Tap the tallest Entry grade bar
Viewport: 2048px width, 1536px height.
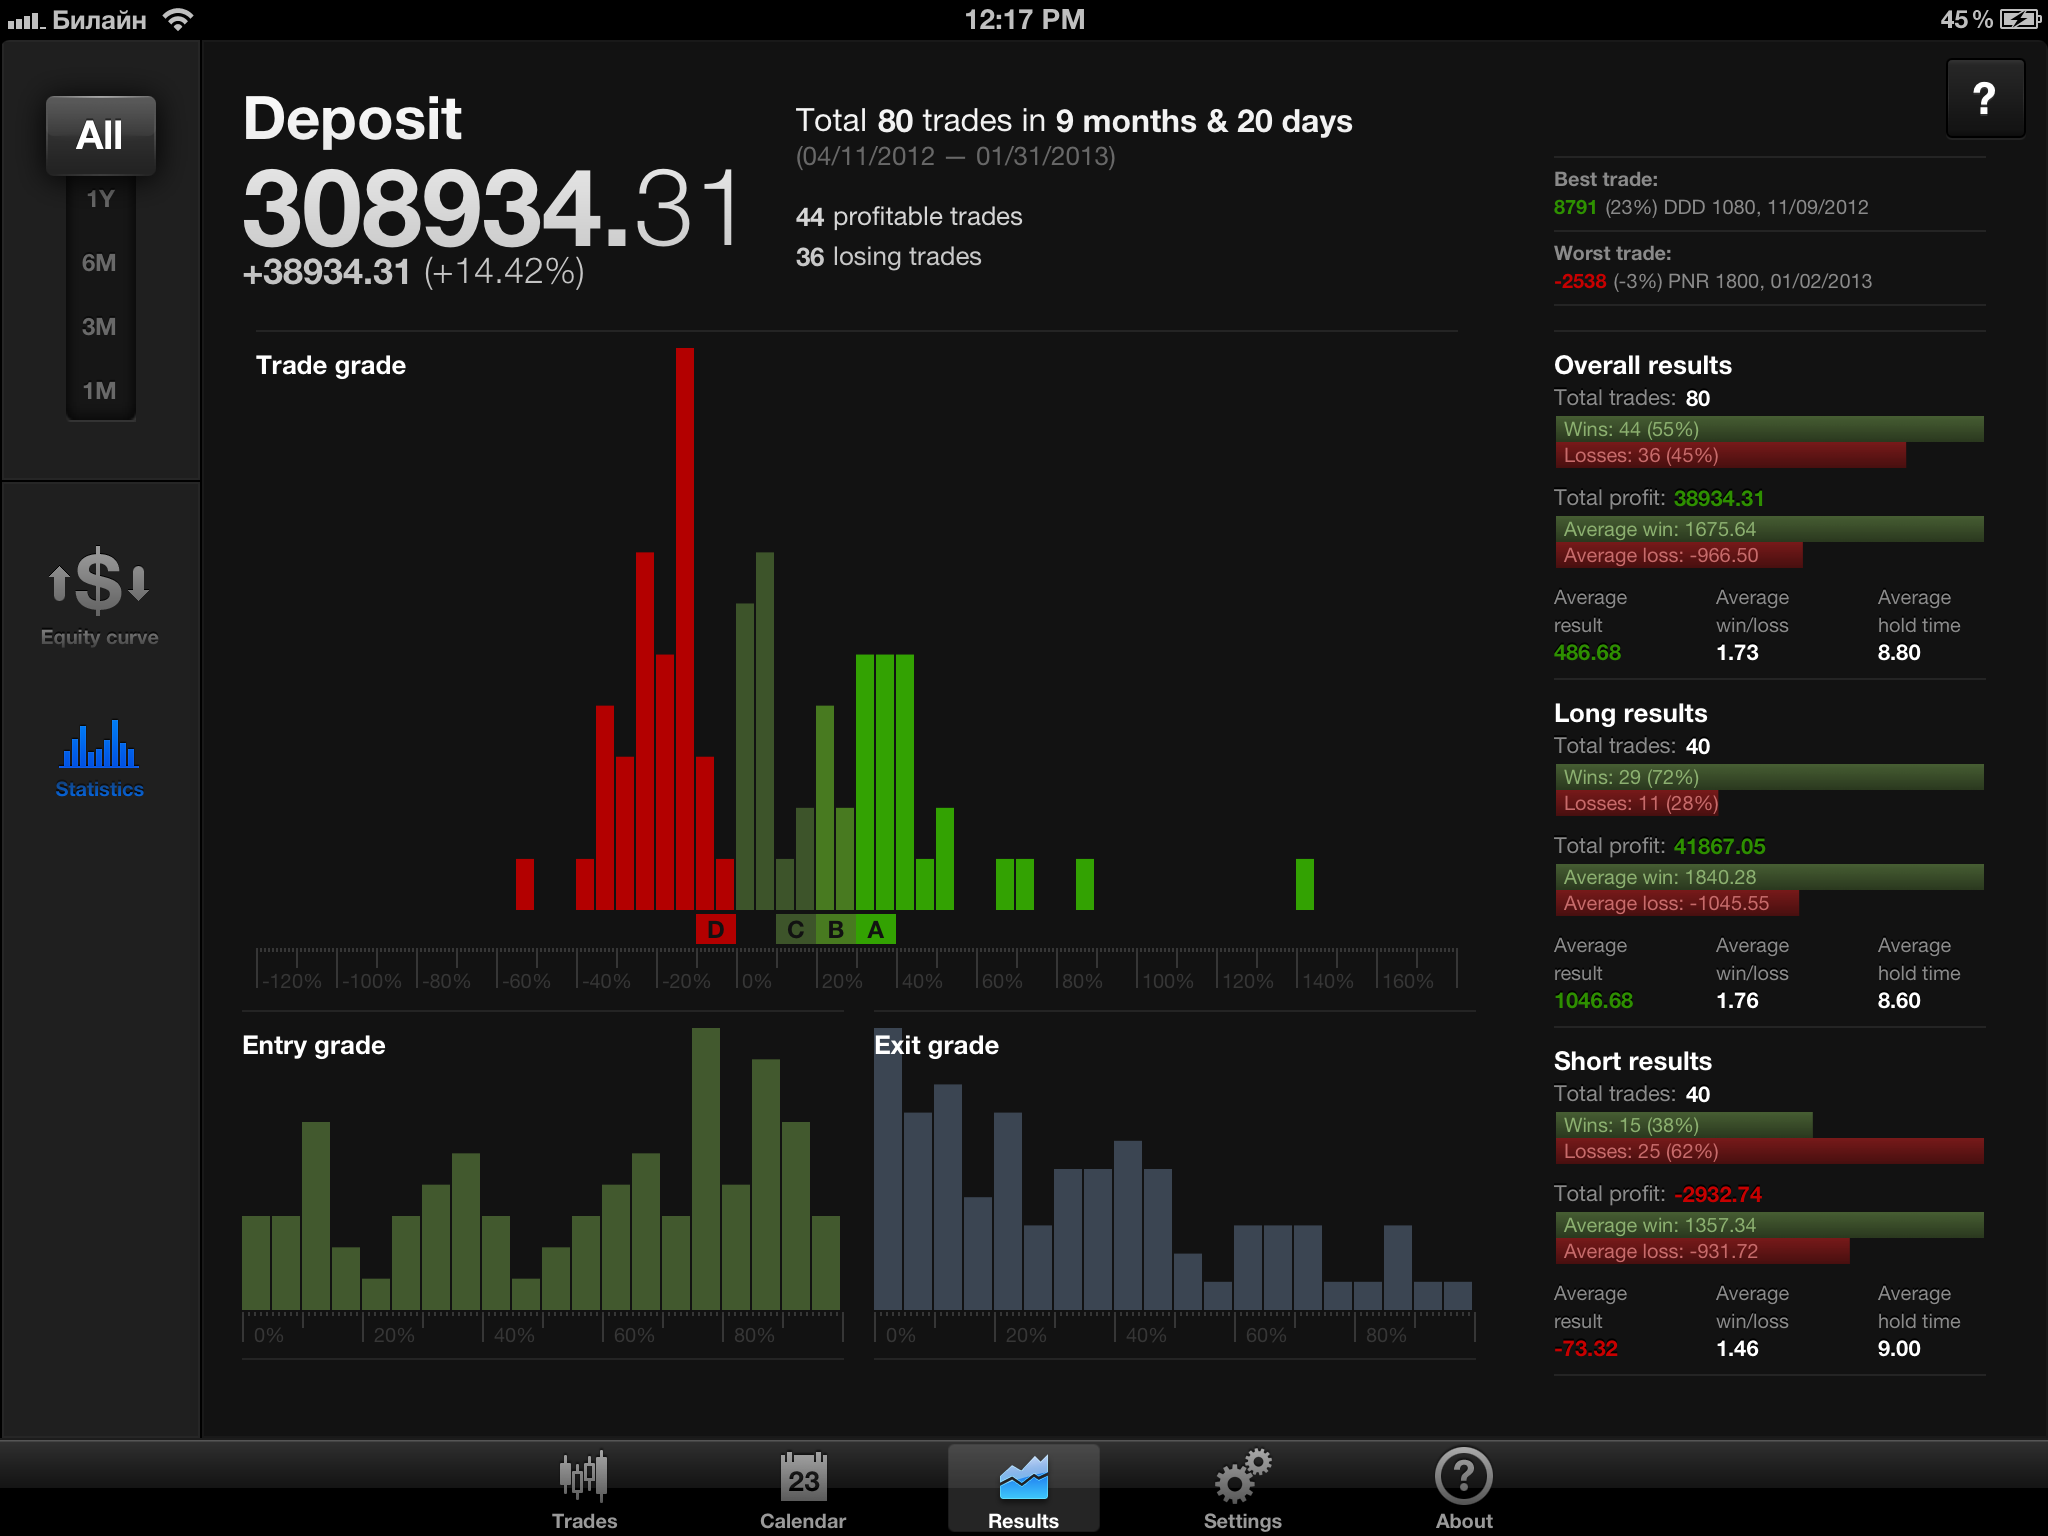point(706,1169)
